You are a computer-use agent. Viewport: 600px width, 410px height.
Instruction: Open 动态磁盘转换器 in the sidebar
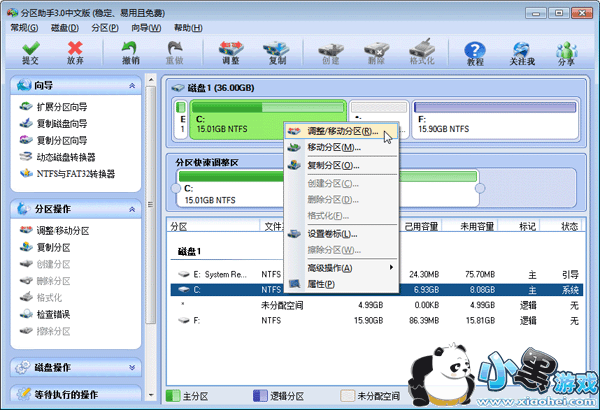(x=57, y=157)
